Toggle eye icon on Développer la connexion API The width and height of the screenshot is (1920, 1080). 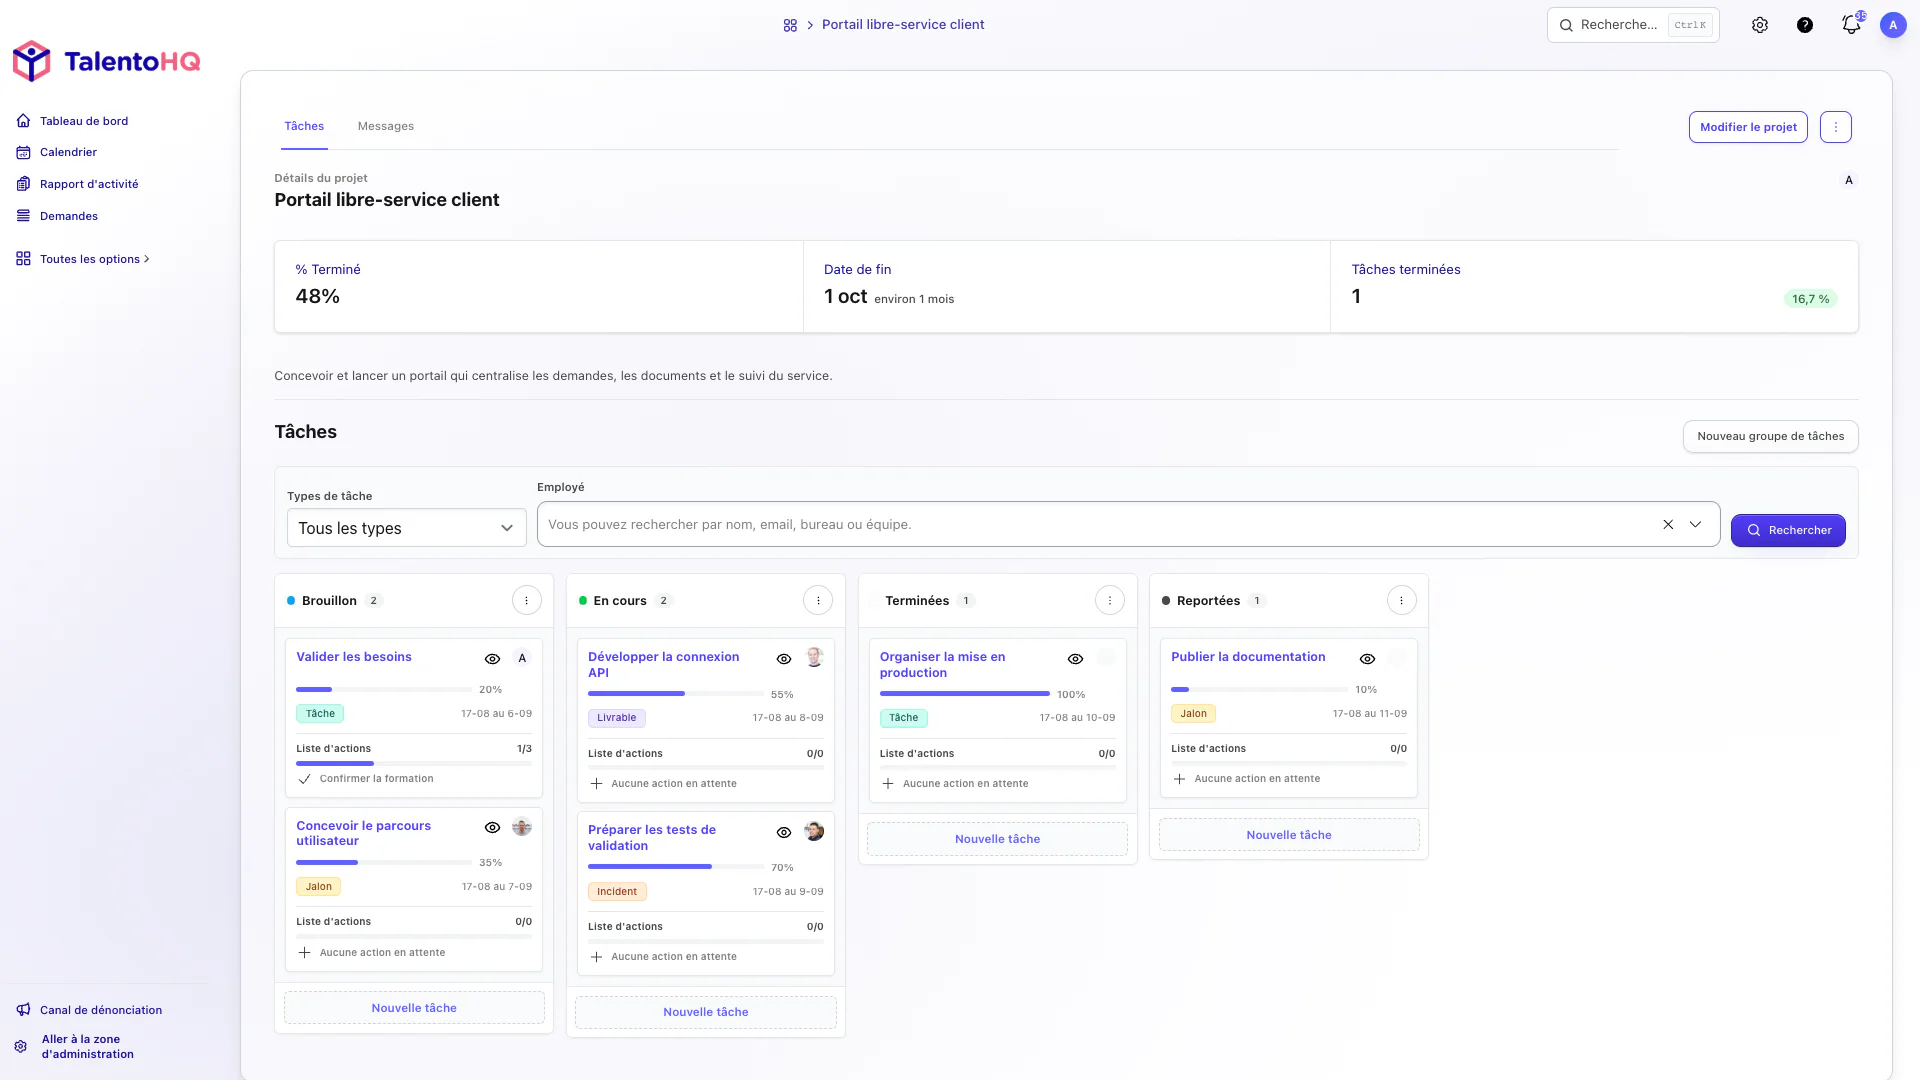tap(784, 659)
